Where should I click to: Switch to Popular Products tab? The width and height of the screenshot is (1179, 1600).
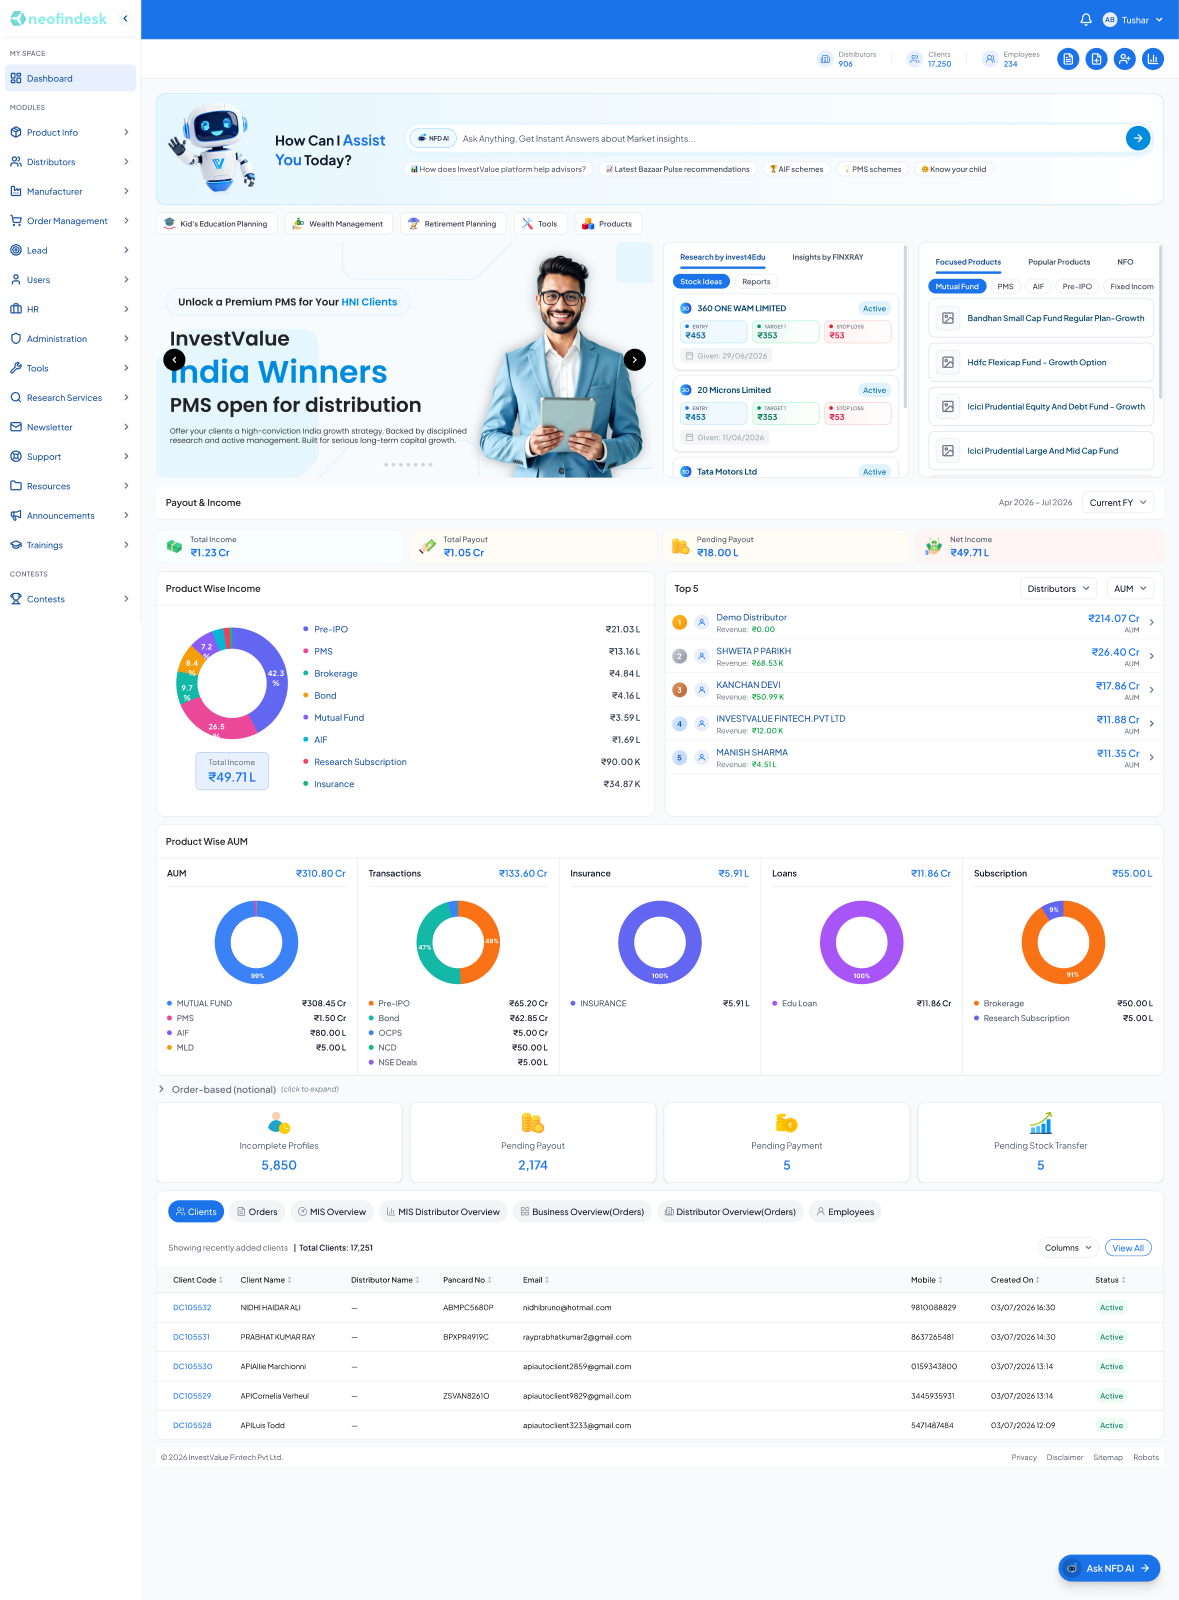1059,262
